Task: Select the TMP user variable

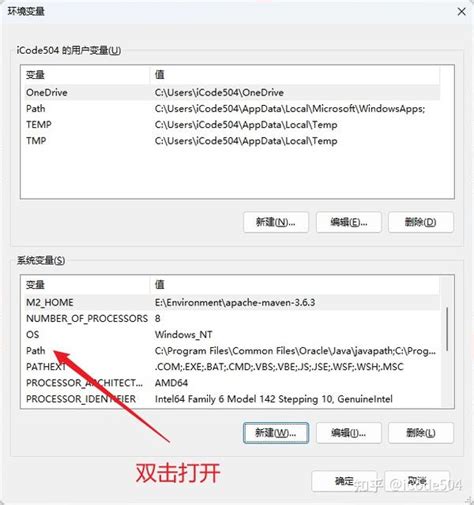Action: [230, 140]
